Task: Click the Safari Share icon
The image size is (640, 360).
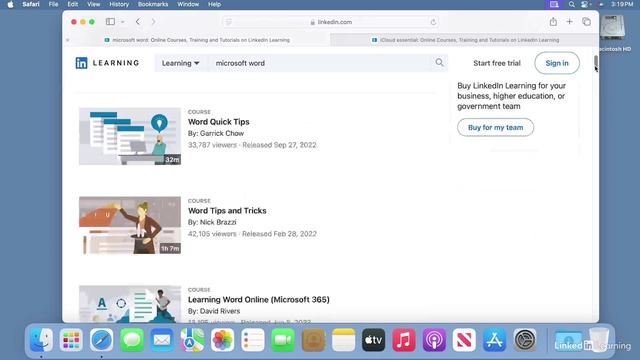Action: pyautogui.click(x=553, y=22)
